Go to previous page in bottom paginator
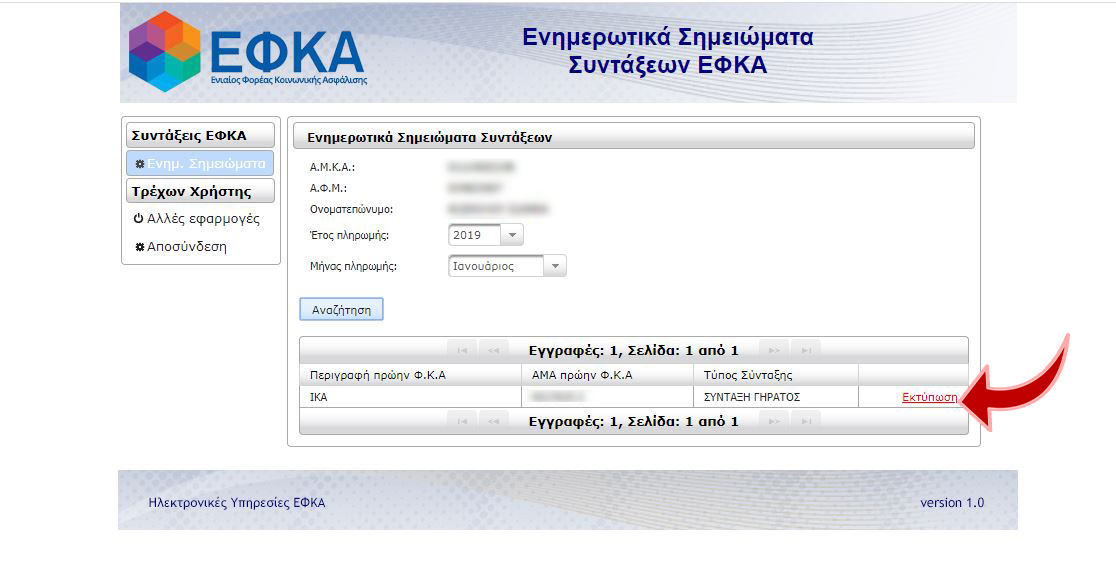Screen dimensions: 1116x561 493,421
